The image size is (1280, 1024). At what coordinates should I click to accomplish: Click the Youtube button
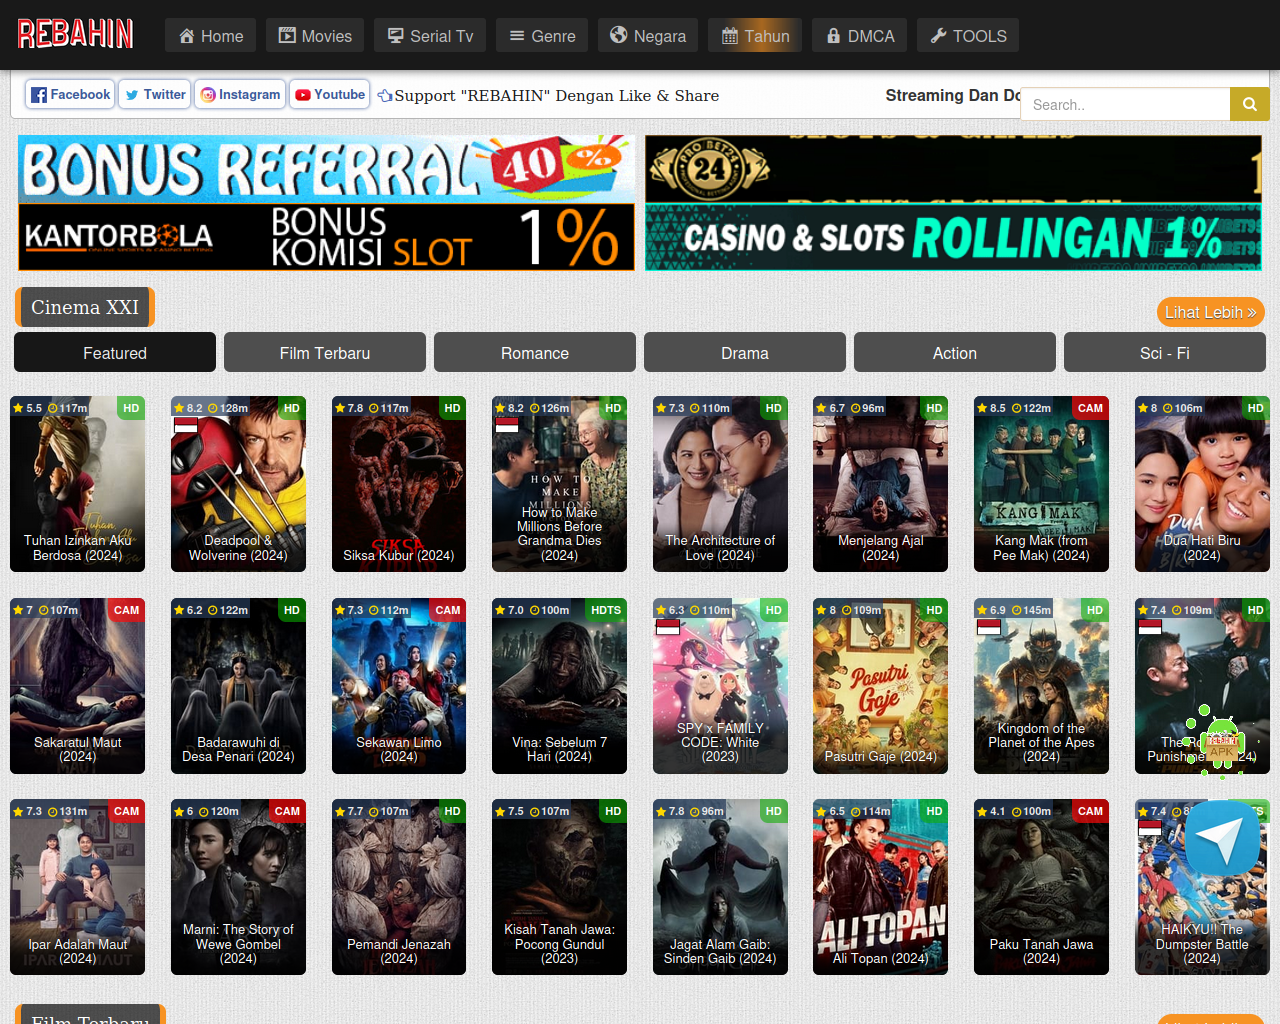pyautogui.click(x=330, y=95)
